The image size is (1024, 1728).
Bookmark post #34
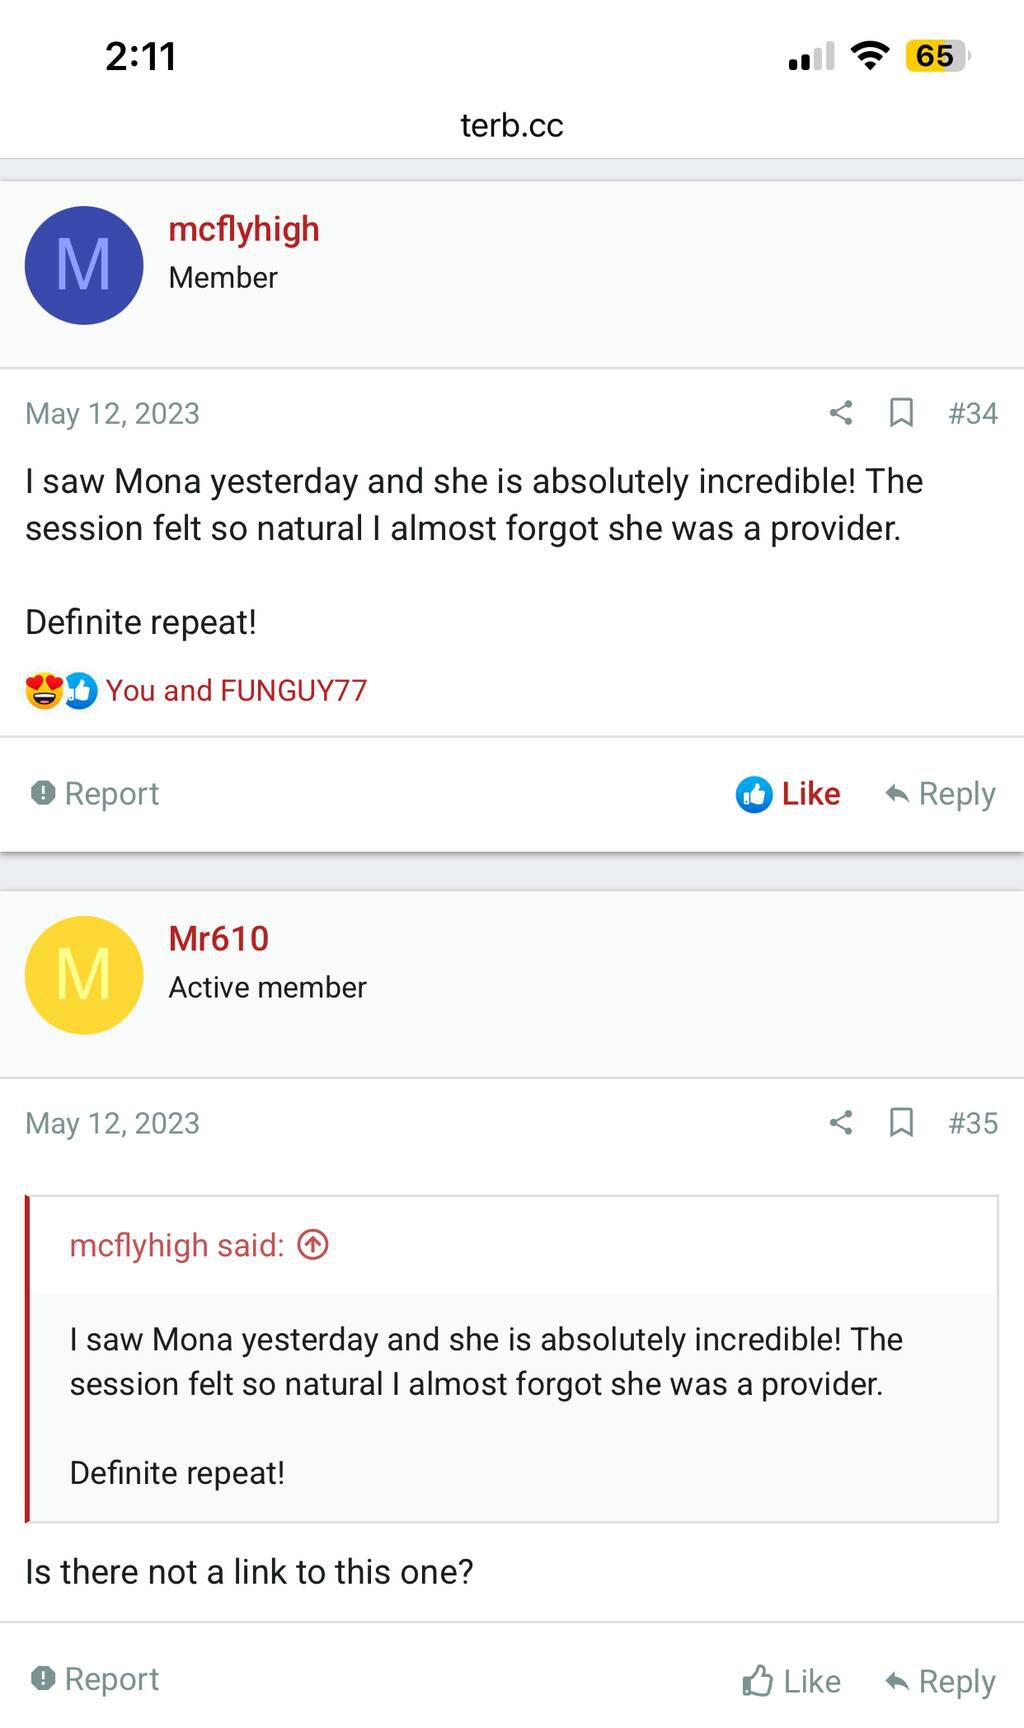901,413
